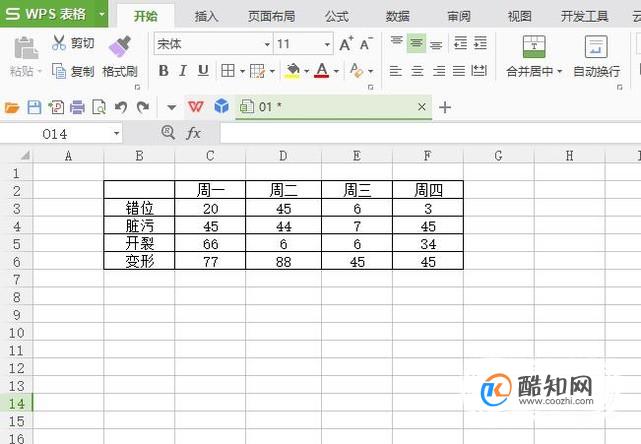Close the 01 document tab
The width and height of the screenshot is (641, 444).
pos(422,107)
